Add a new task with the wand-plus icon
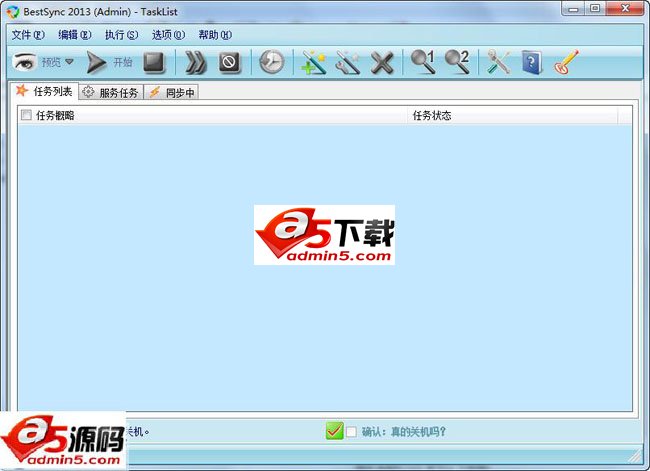This screenshot has height=471, width=650. click(314, 63)
